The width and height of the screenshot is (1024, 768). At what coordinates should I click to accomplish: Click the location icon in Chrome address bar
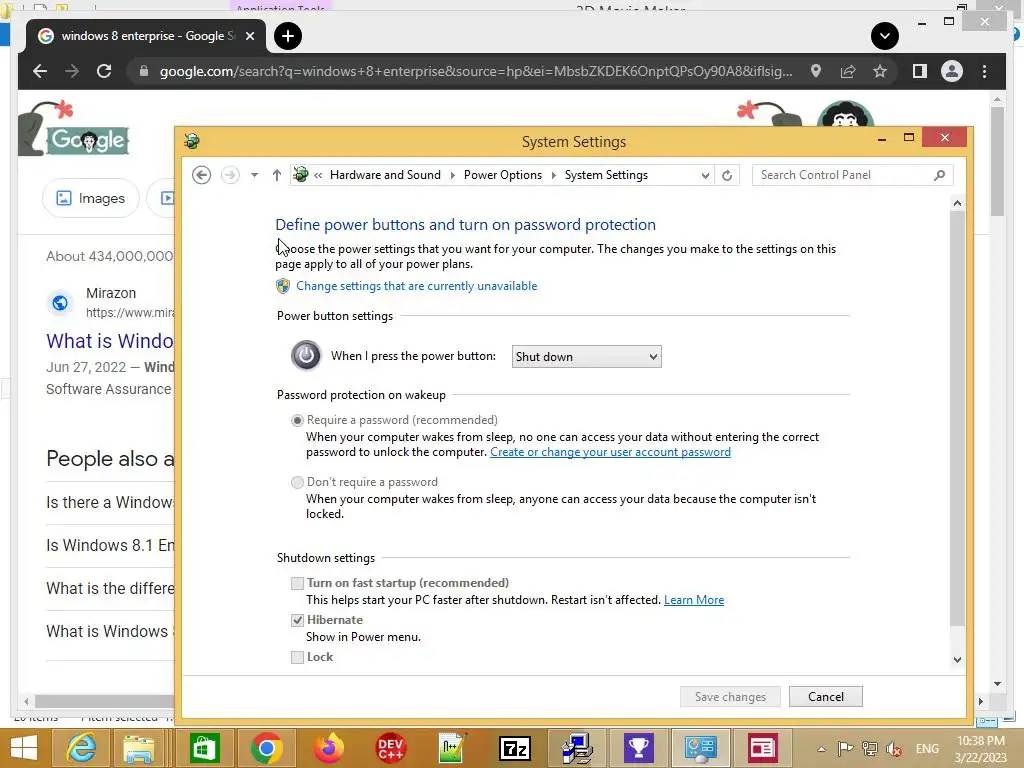click(816, 71)
